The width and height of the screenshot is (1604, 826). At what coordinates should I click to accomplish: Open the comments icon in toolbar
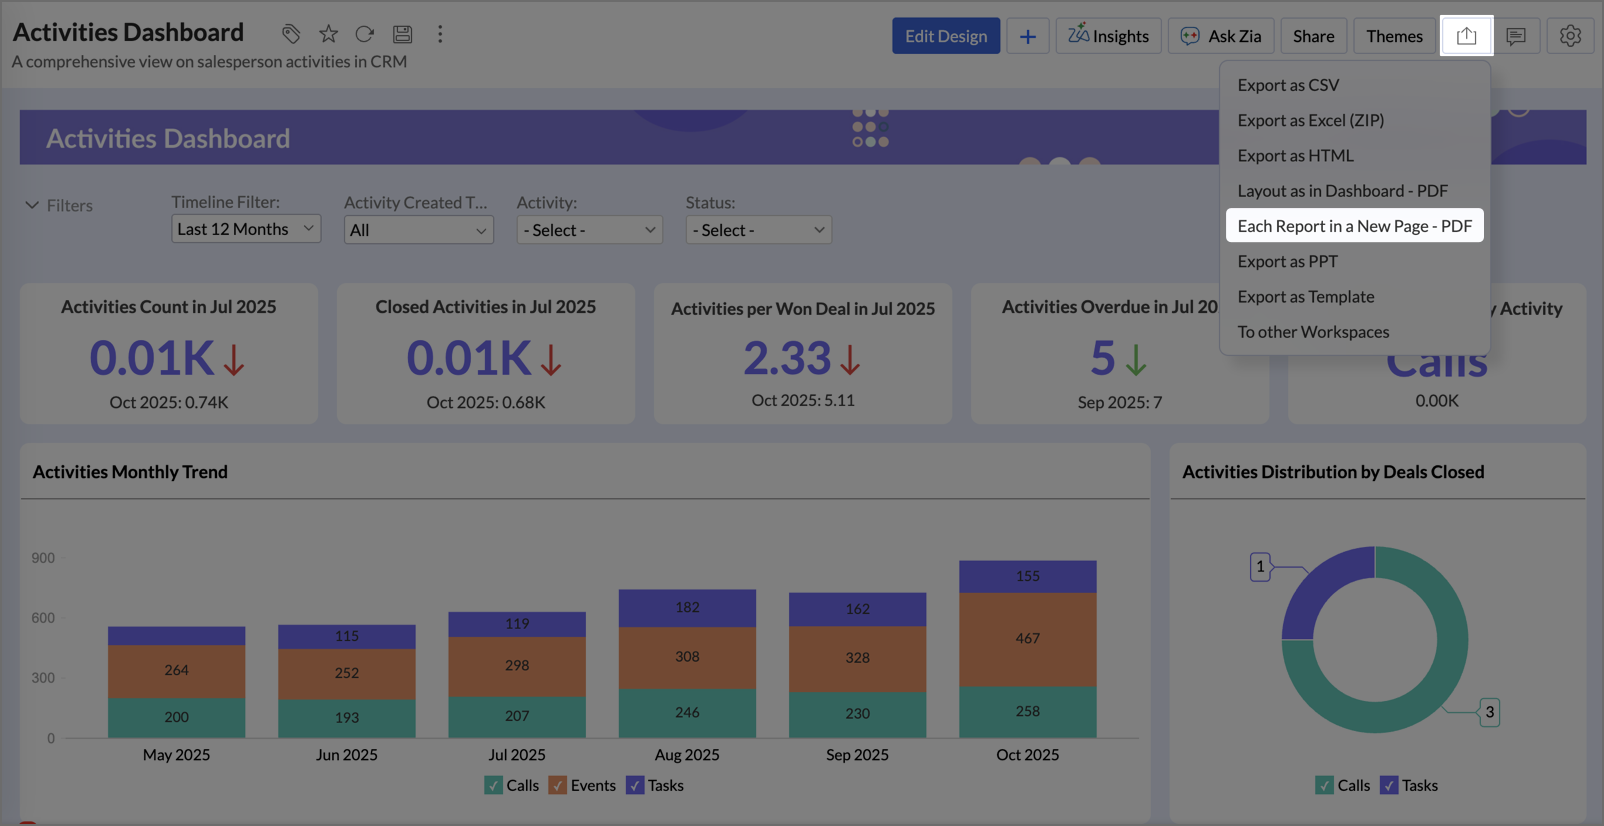pyautogui.click(x=1516, y=36)
